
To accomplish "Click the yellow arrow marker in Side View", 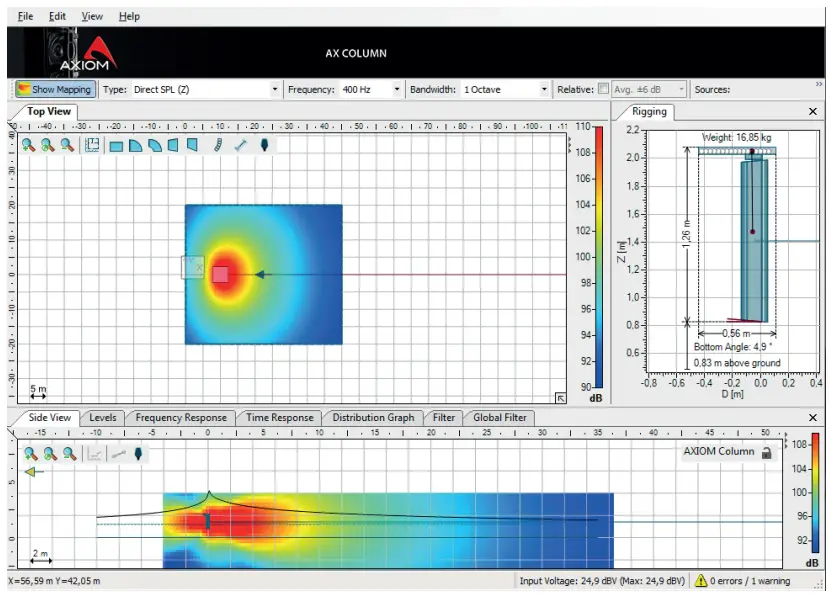I will [x=34, y=472].
